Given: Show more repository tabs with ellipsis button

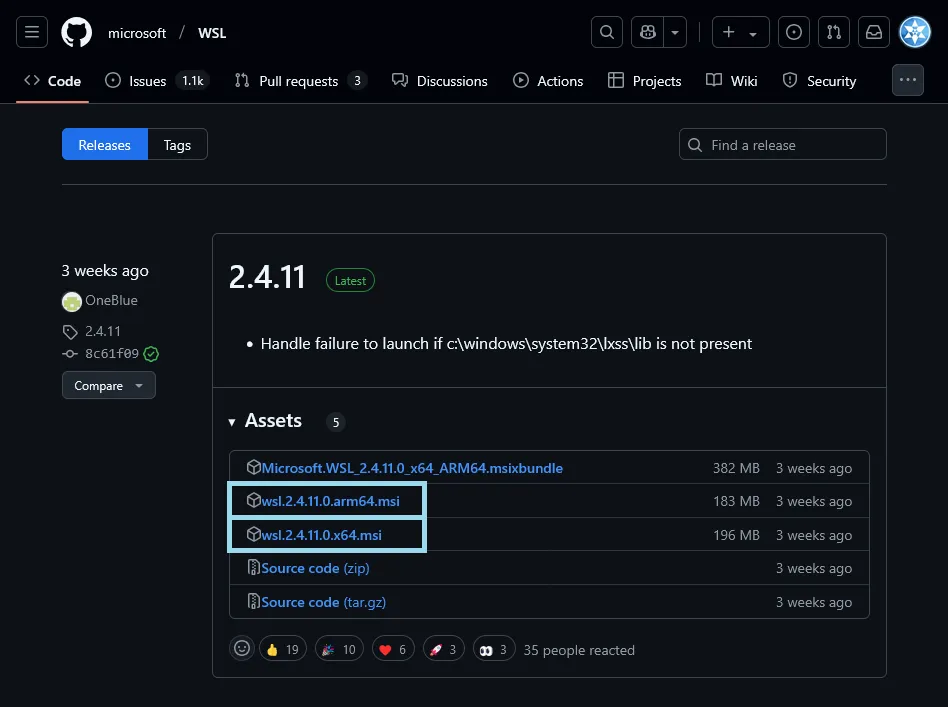Looking at the screenshot, I should 907,80.
